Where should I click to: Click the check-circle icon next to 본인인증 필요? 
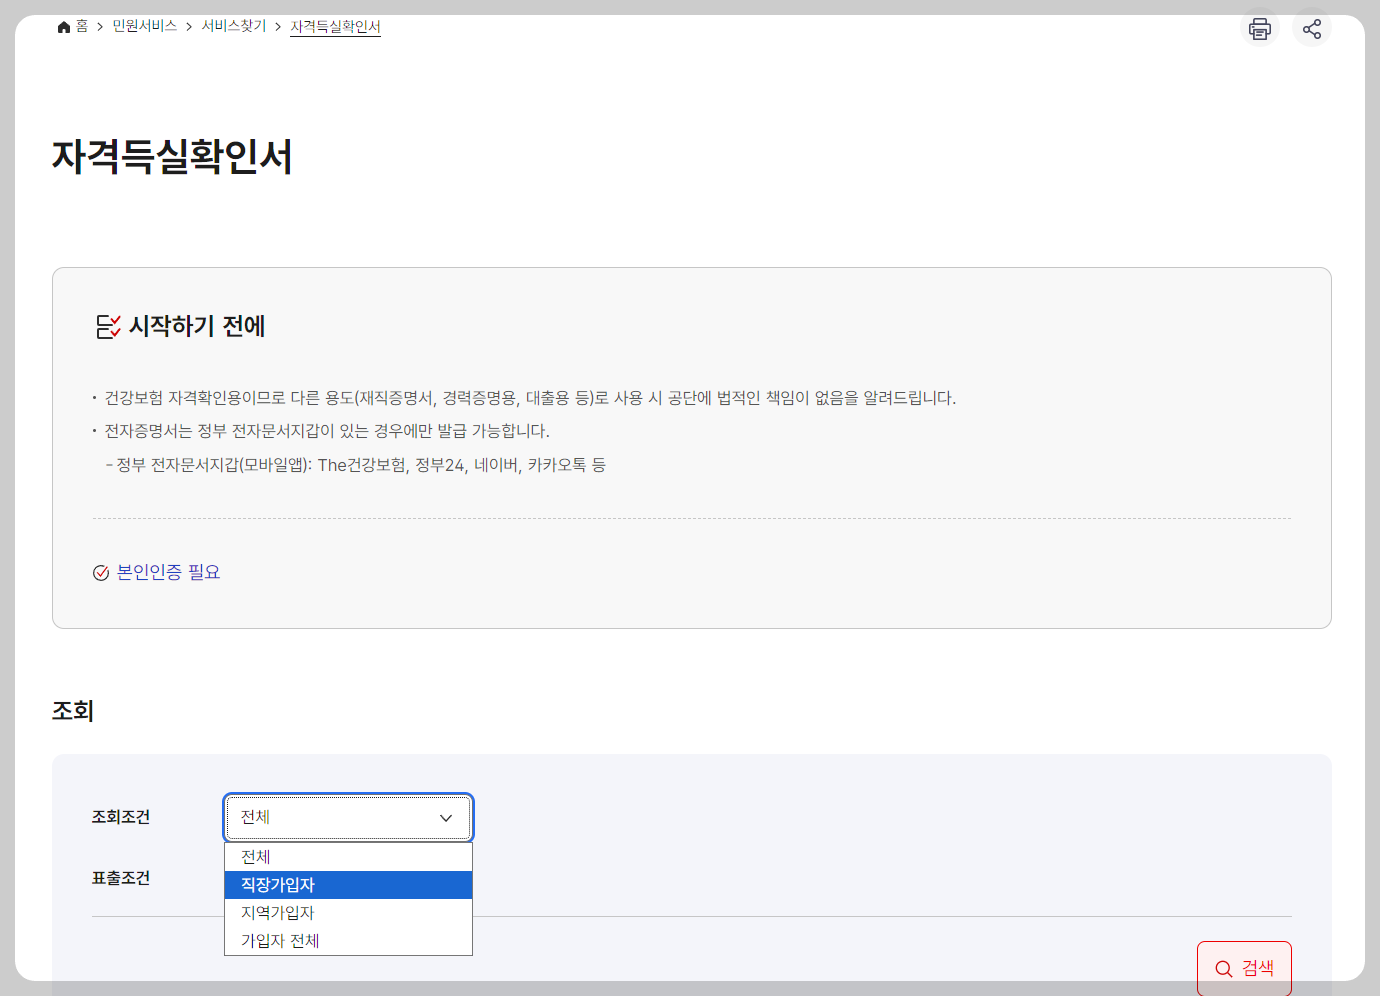point(100,572)
